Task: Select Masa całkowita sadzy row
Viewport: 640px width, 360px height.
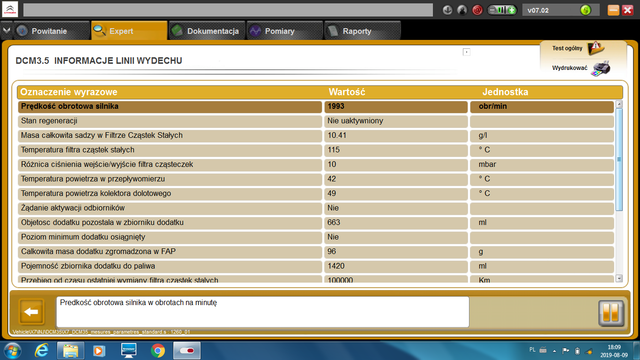Action: [x=316, y=136]
